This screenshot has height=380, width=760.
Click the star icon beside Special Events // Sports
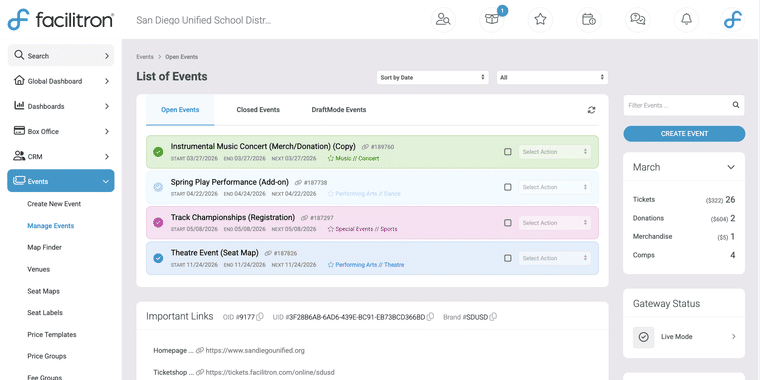click(331, 229)
